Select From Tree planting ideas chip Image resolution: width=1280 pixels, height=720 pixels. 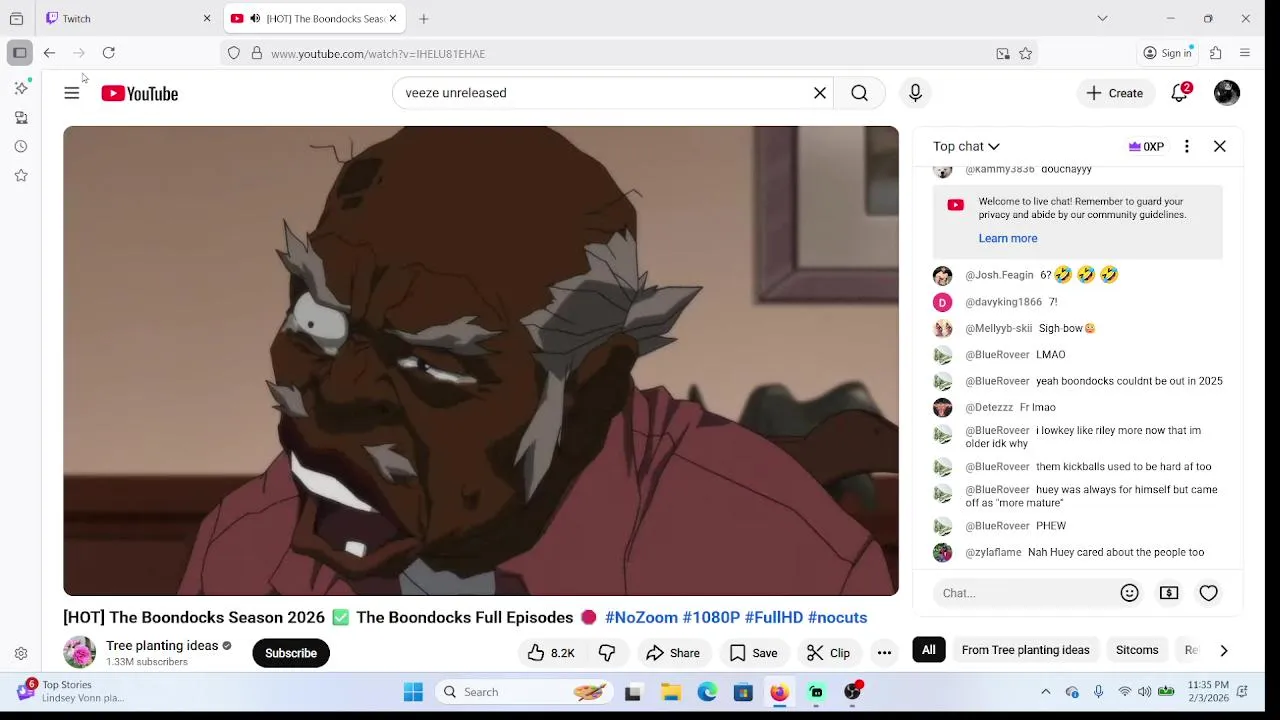(x=1025, y=650)
